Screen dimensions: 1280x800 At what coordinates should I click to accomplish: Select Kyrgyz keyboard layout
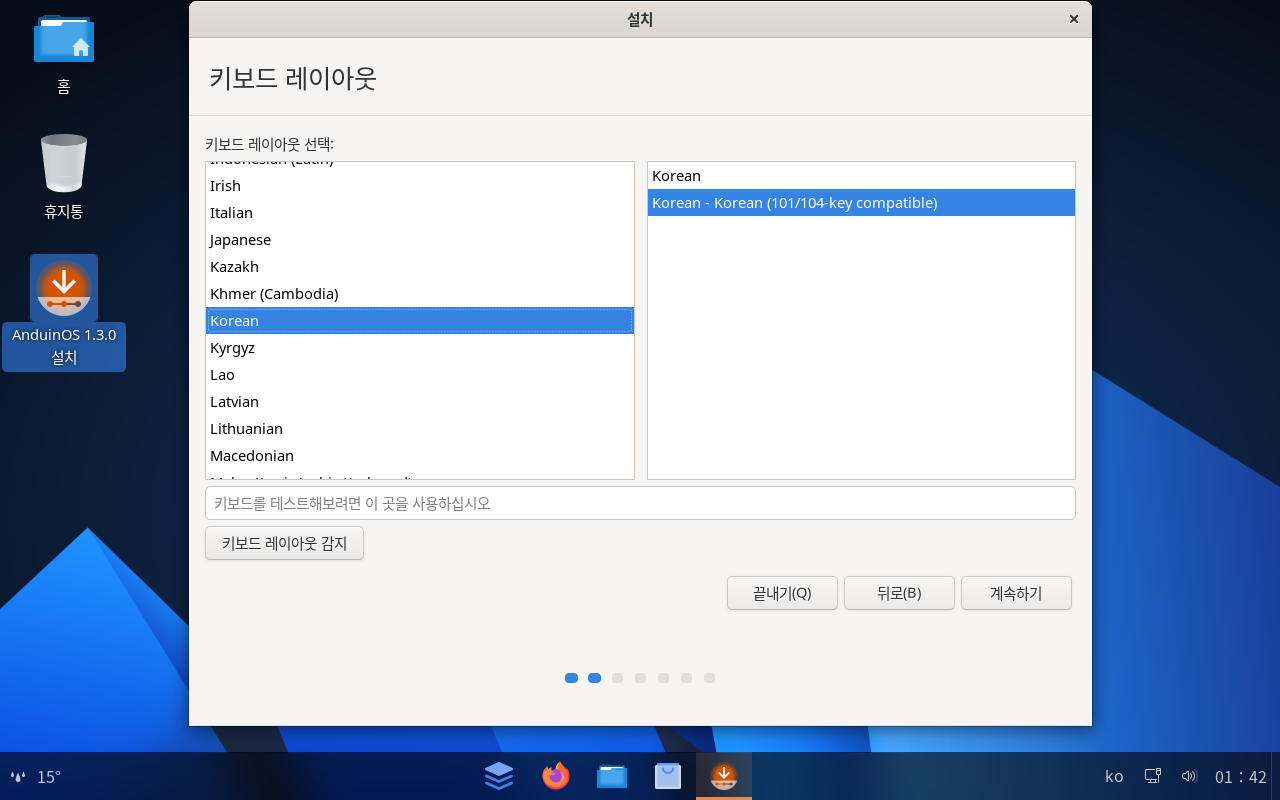point(420,348)
